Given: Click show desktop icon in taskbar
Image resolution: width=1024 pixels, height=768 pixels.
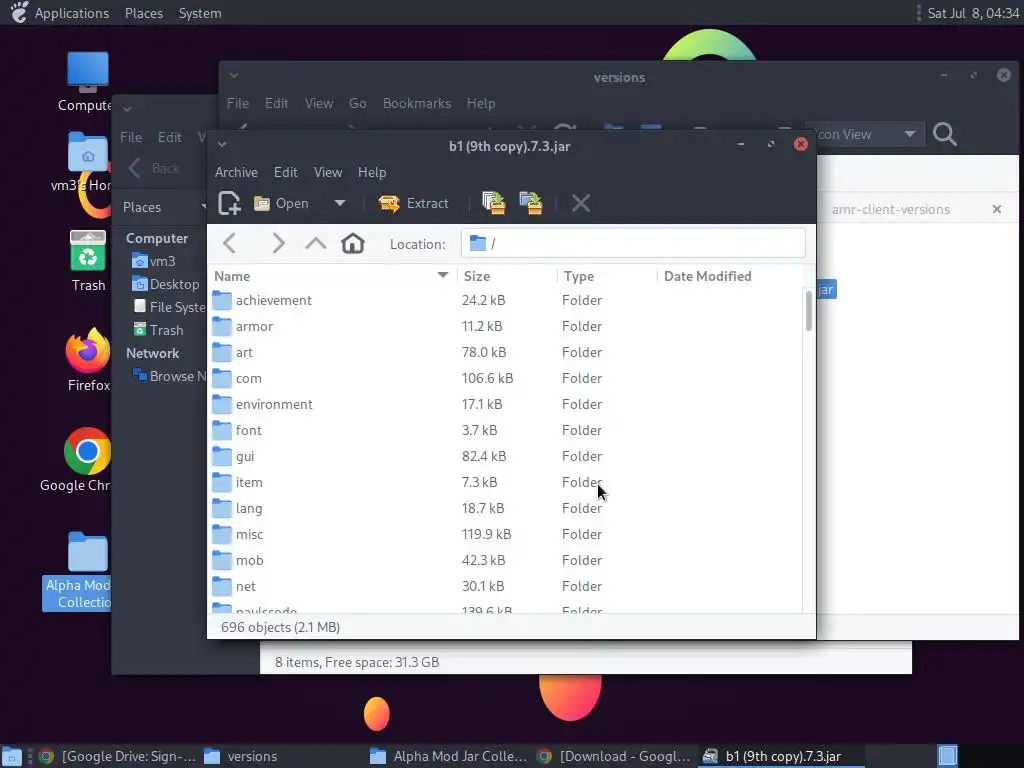Looking at the screenshot, I should click(12, 757).
